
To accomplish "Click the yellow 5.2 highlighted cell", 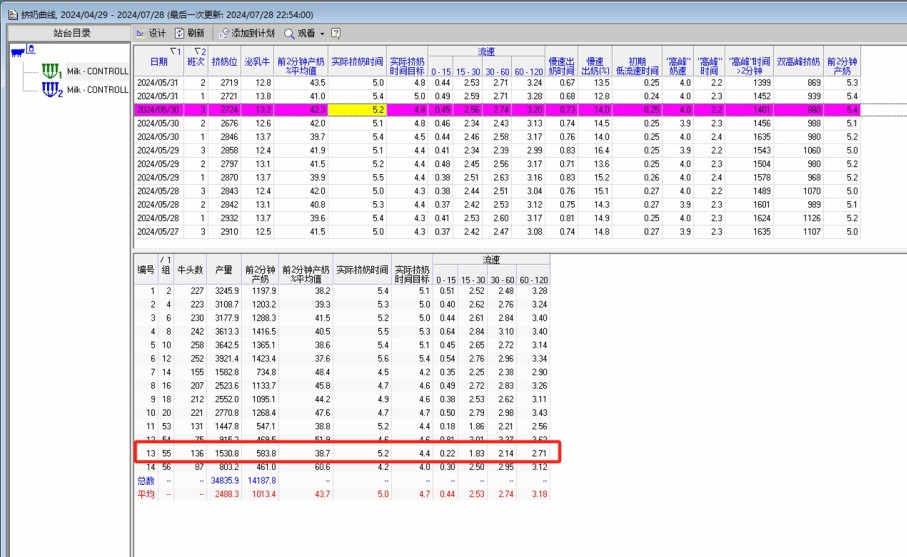I will pos(358,109).
